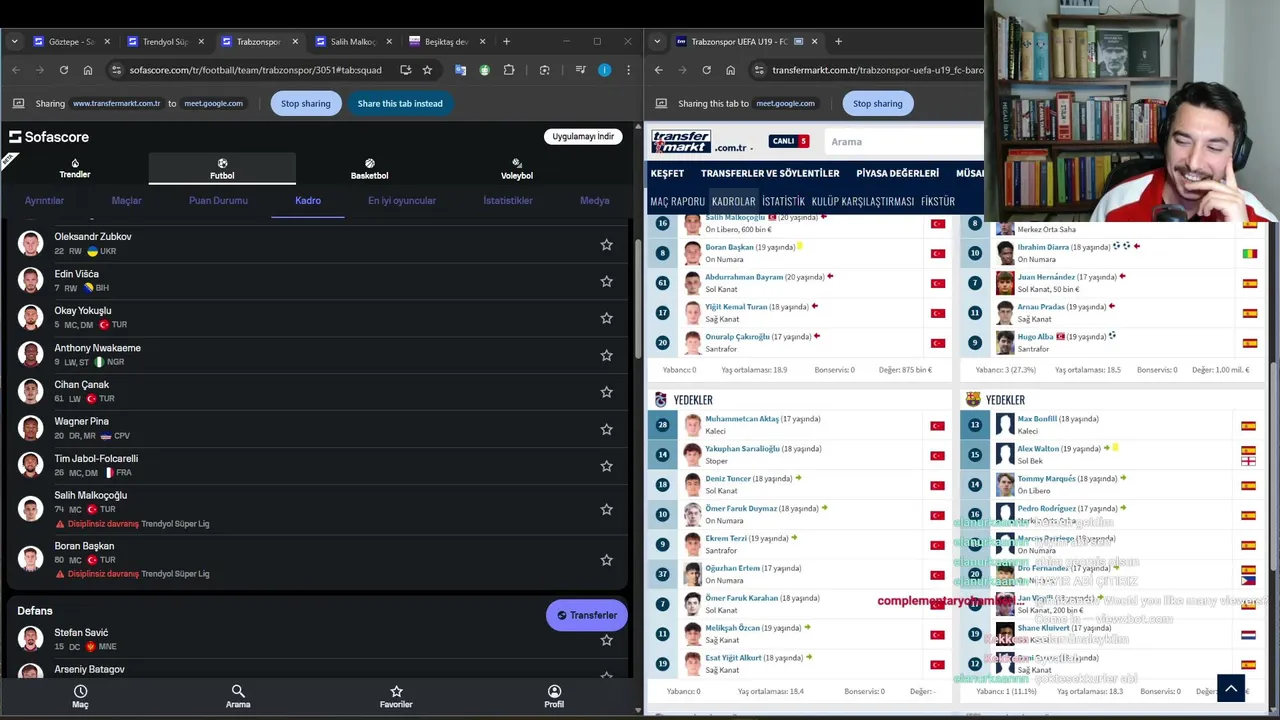The width and height of the screenshot is (1280, 720).
Task: Open FİKSTÜR link on Transfermarkt
Action: [x=938, y=201]
